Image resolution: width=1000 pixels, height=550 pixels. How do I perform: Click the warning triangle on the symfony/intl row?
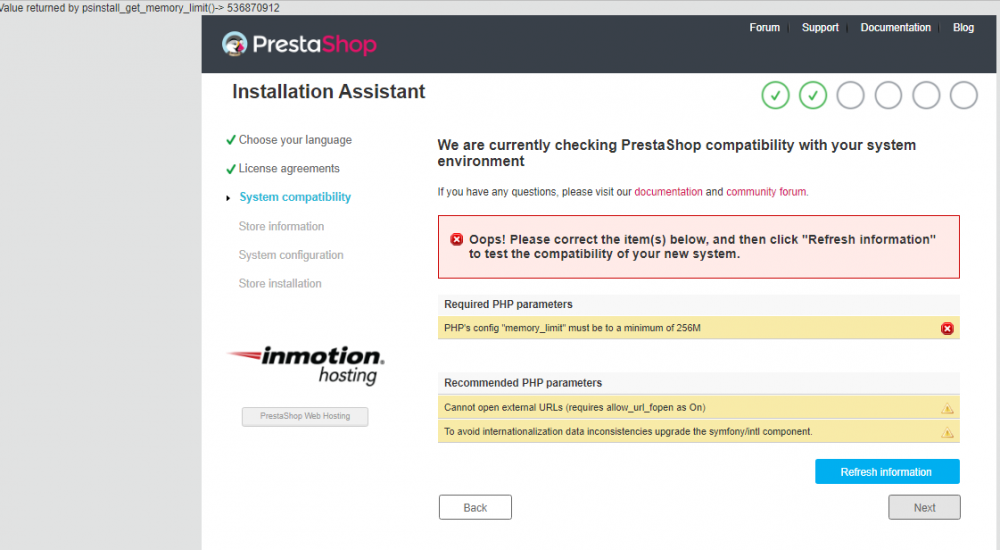tap(947, 433)
